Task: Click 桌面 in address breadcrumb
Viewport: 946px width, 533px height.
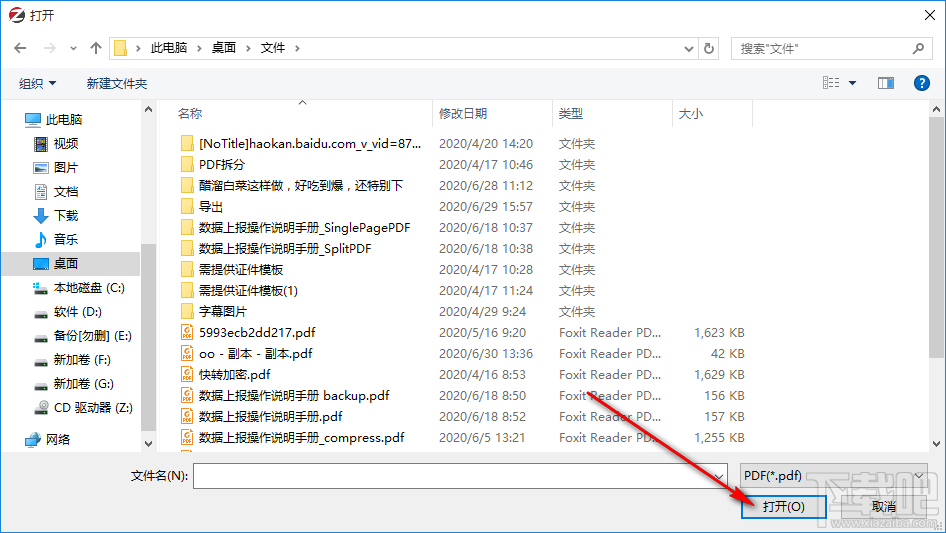Action: [223, 48]
